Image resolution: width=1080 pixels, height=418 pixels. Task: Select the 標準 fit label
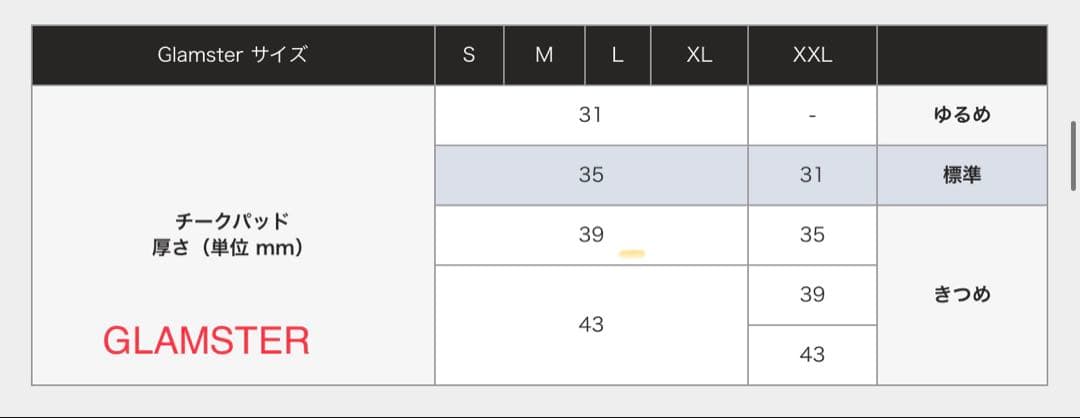(x=961, y=175)
